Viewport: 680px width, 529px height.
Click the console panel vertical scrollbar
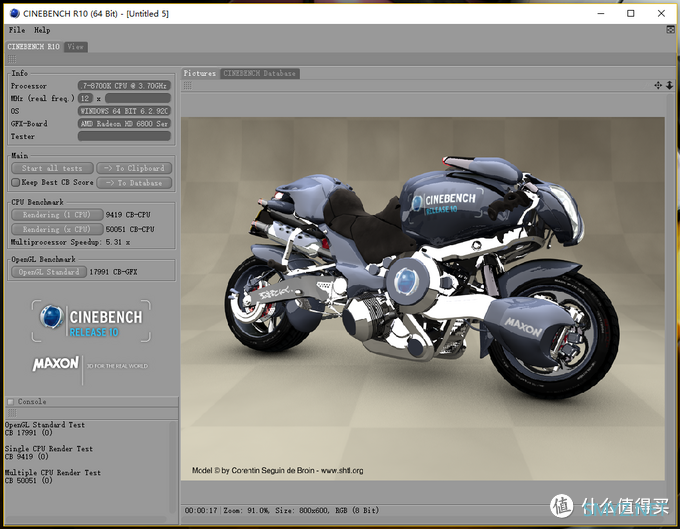tap(173, 467)
